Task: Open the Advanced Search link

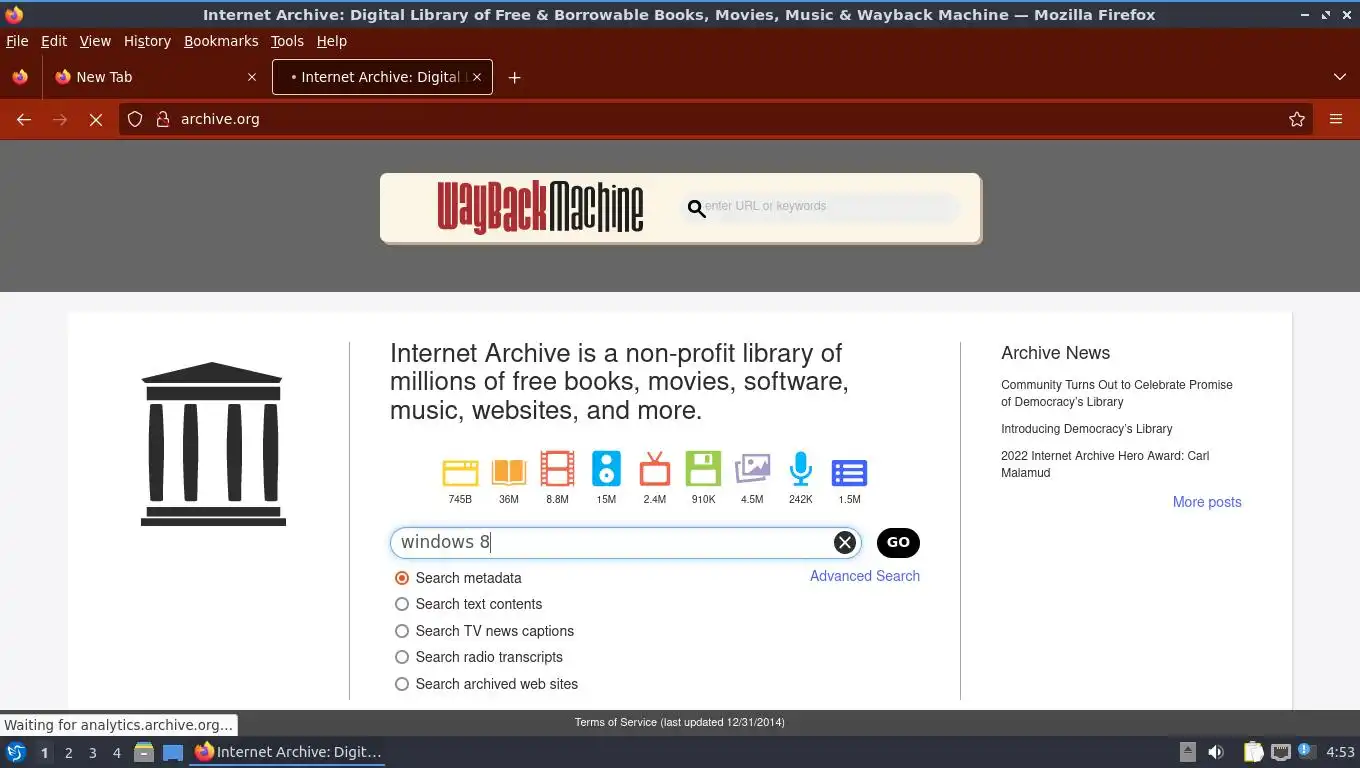Action: (x=865, y=576)
